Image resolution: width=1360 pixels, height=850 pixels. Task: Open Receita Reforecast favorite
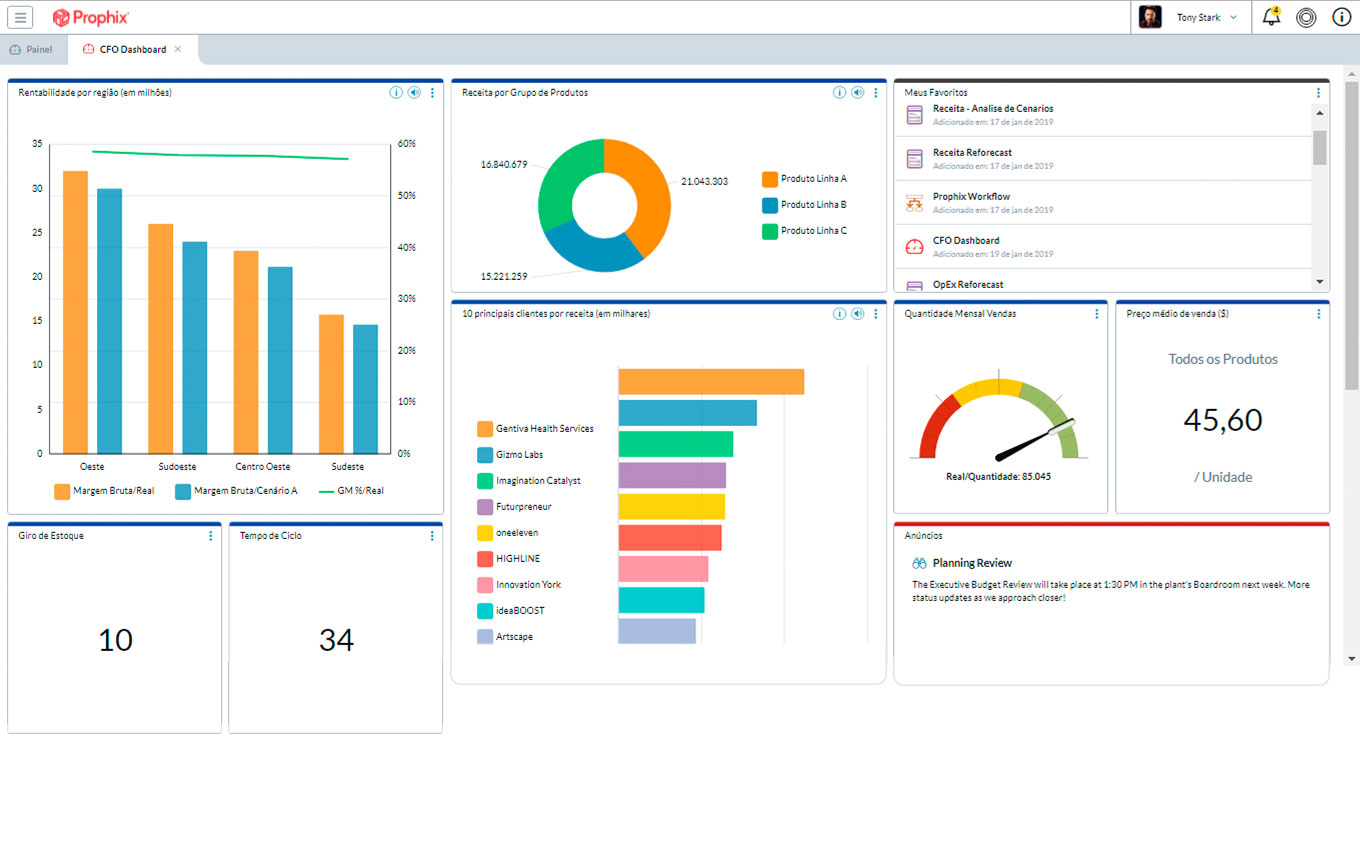[x=972, y=153]
